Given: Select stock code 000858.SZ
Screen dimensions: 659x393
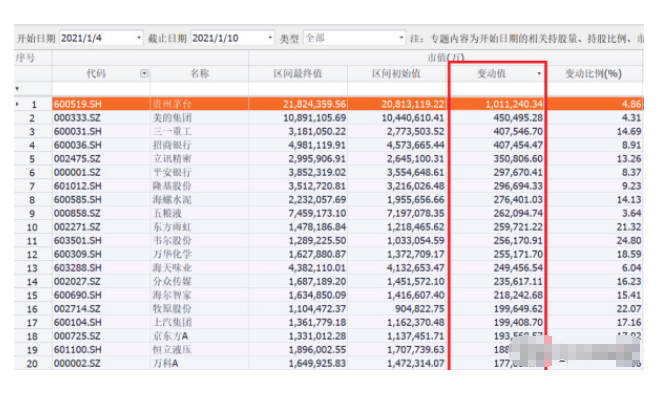Looking at the screenshot, I should (x=77, y=213).
